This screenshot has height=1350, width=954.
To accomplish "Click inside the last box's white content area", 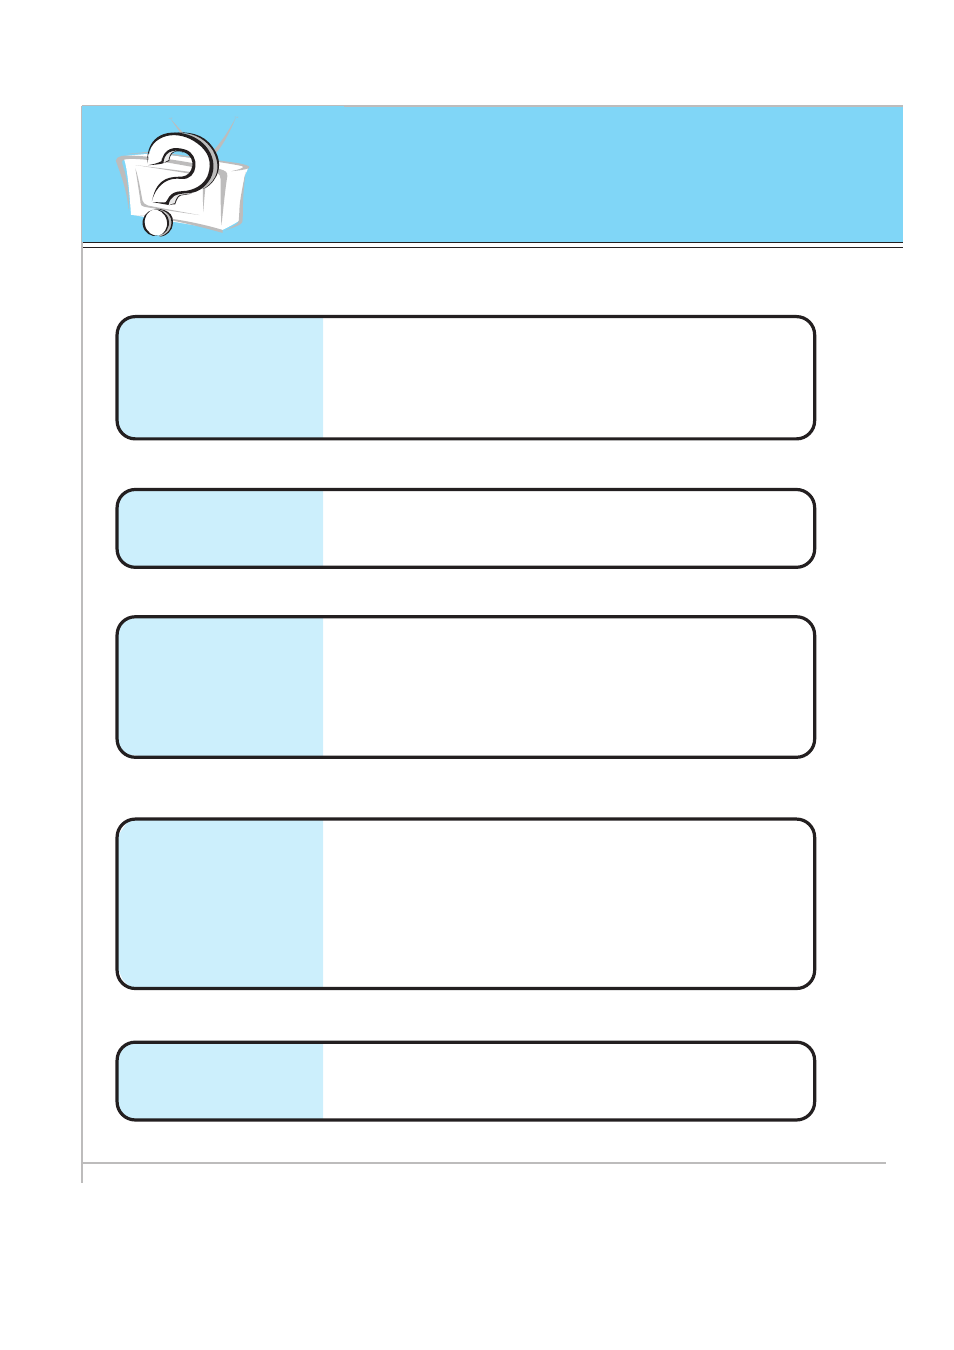I will (x=568, y=1081).
